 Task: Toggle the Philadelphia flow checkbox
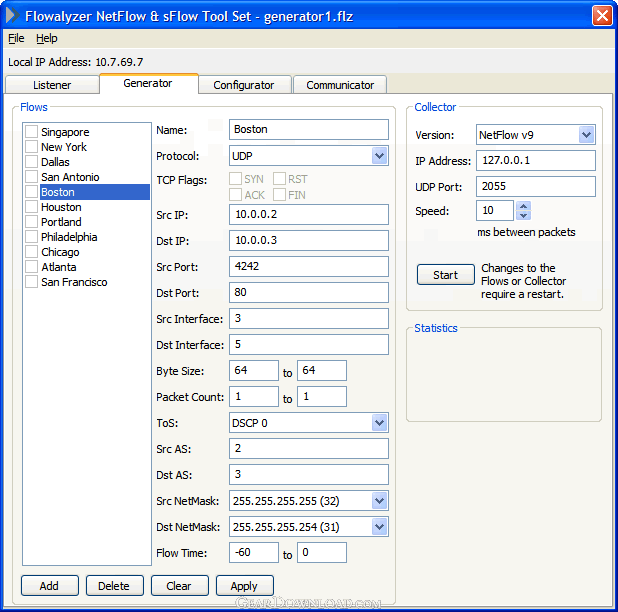pyautogui.click(x=32, y=236)
